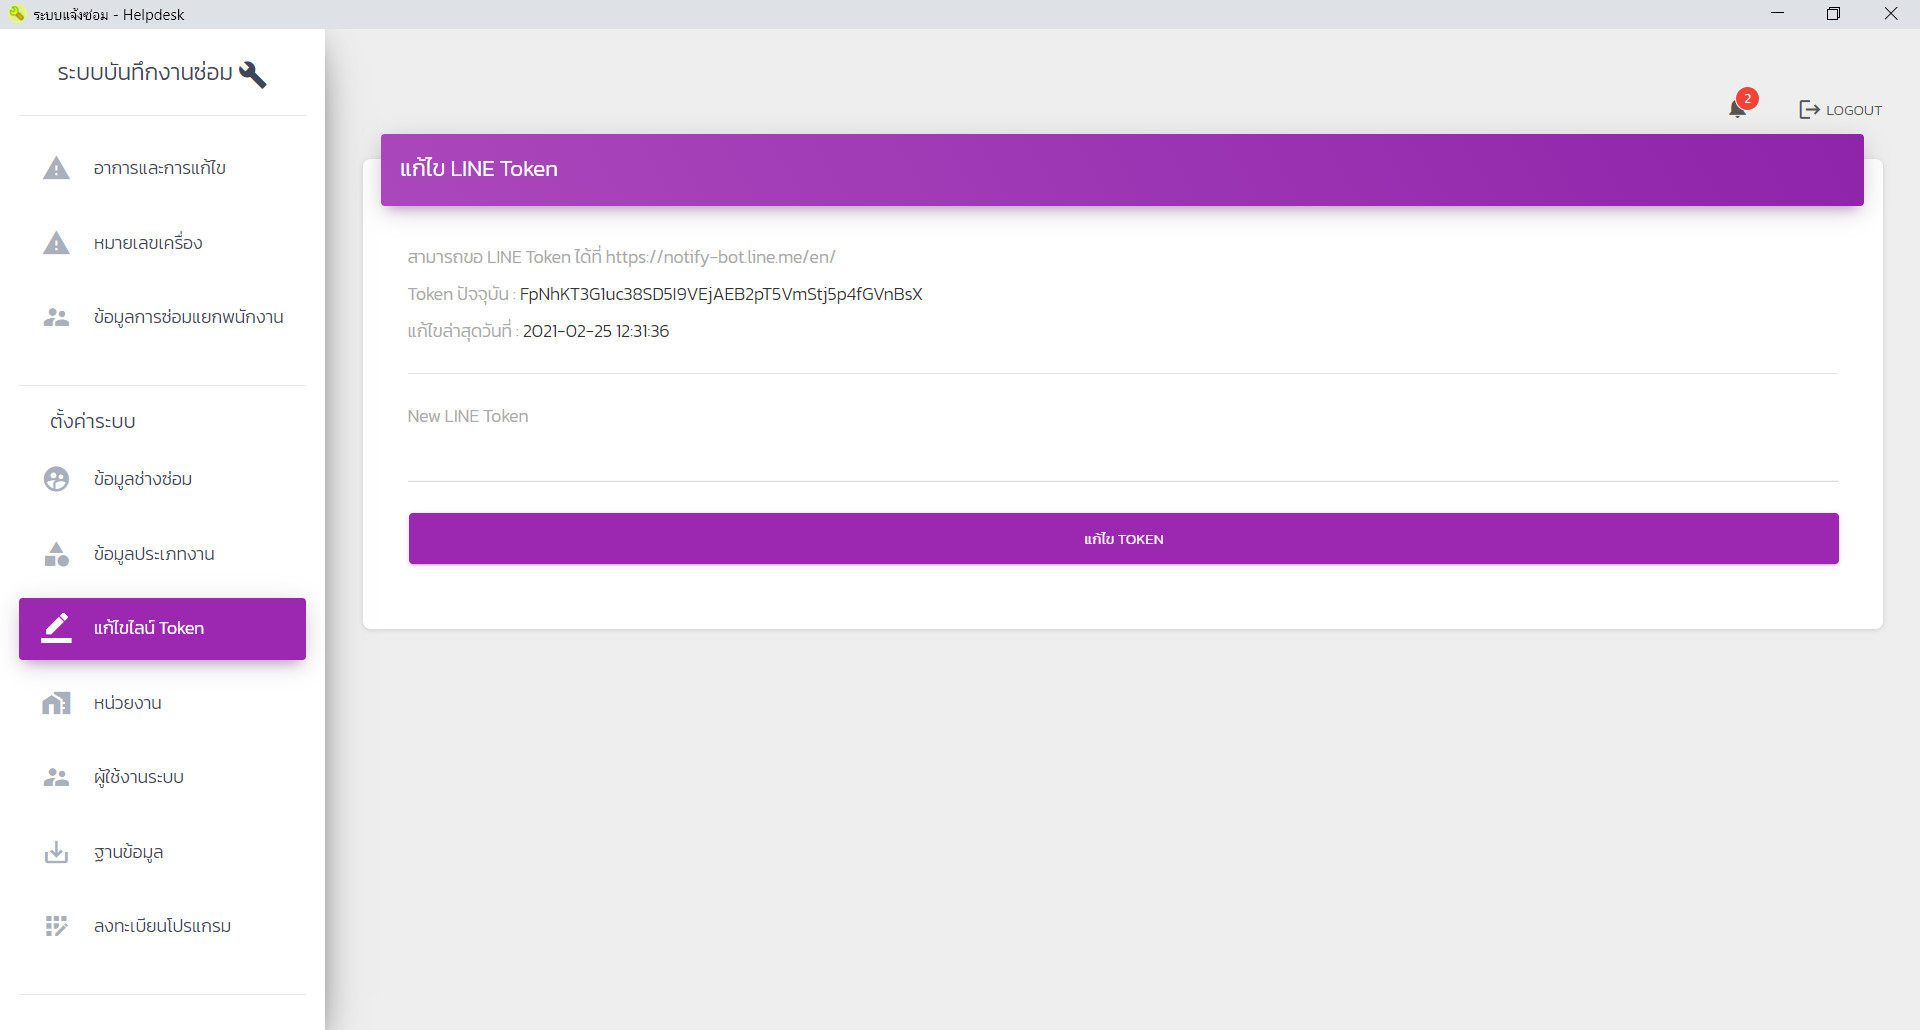Screen dimensions: 1920x1030
Task: Click the LOGOUT button
Action: [x=1840, y=110]
